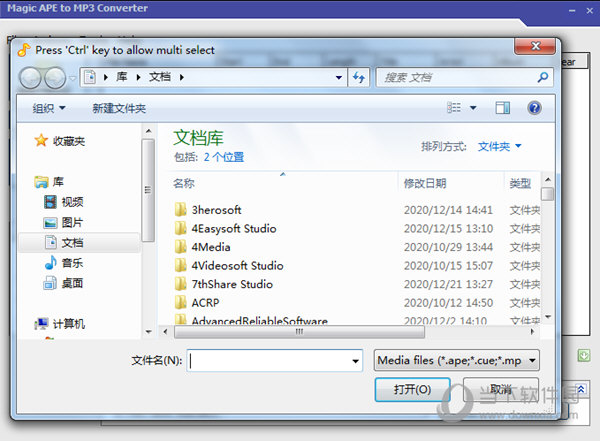
Task: Sort by 类型 type column header
Action: tap(520, 183)
